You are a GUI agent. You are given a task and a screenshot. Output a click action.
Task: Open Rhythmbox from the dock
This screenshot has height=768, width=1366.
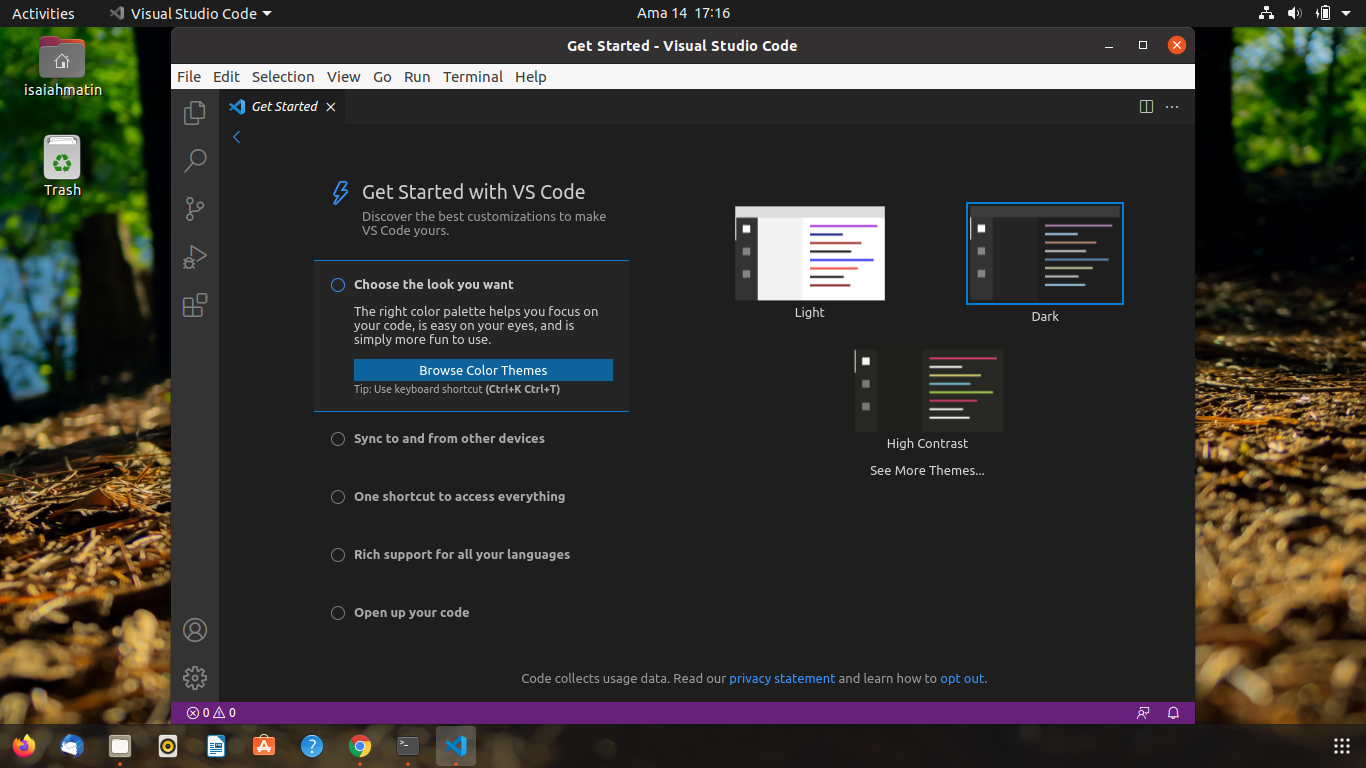[168, 746]
